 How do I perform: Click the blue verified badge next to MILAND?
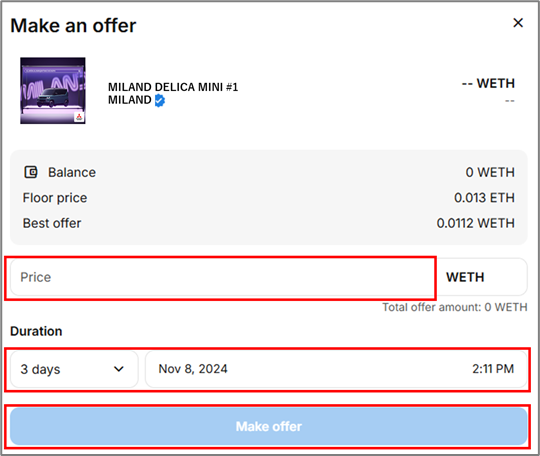[x=159, y=100]
